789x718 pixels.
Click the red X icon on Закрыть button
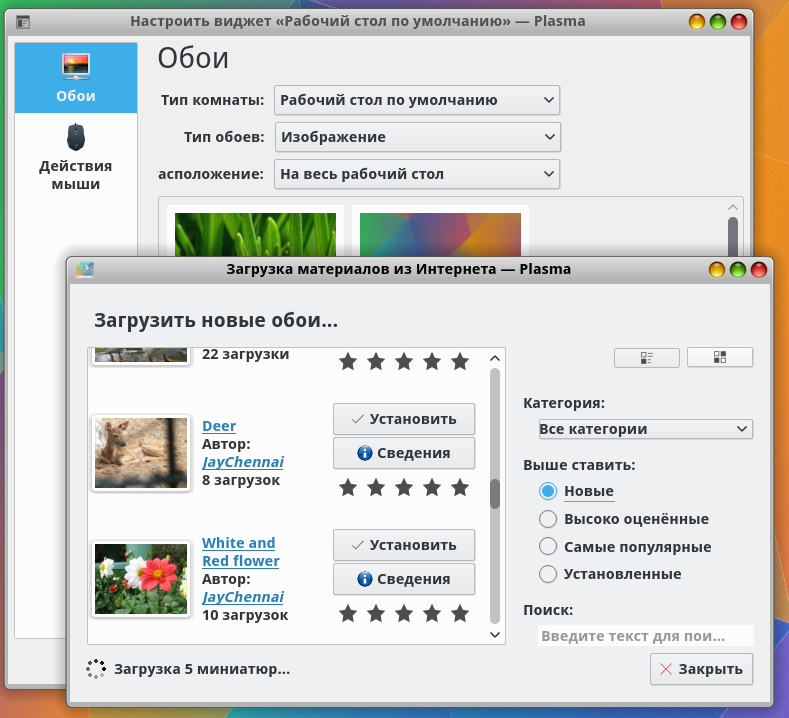point(666,669)
